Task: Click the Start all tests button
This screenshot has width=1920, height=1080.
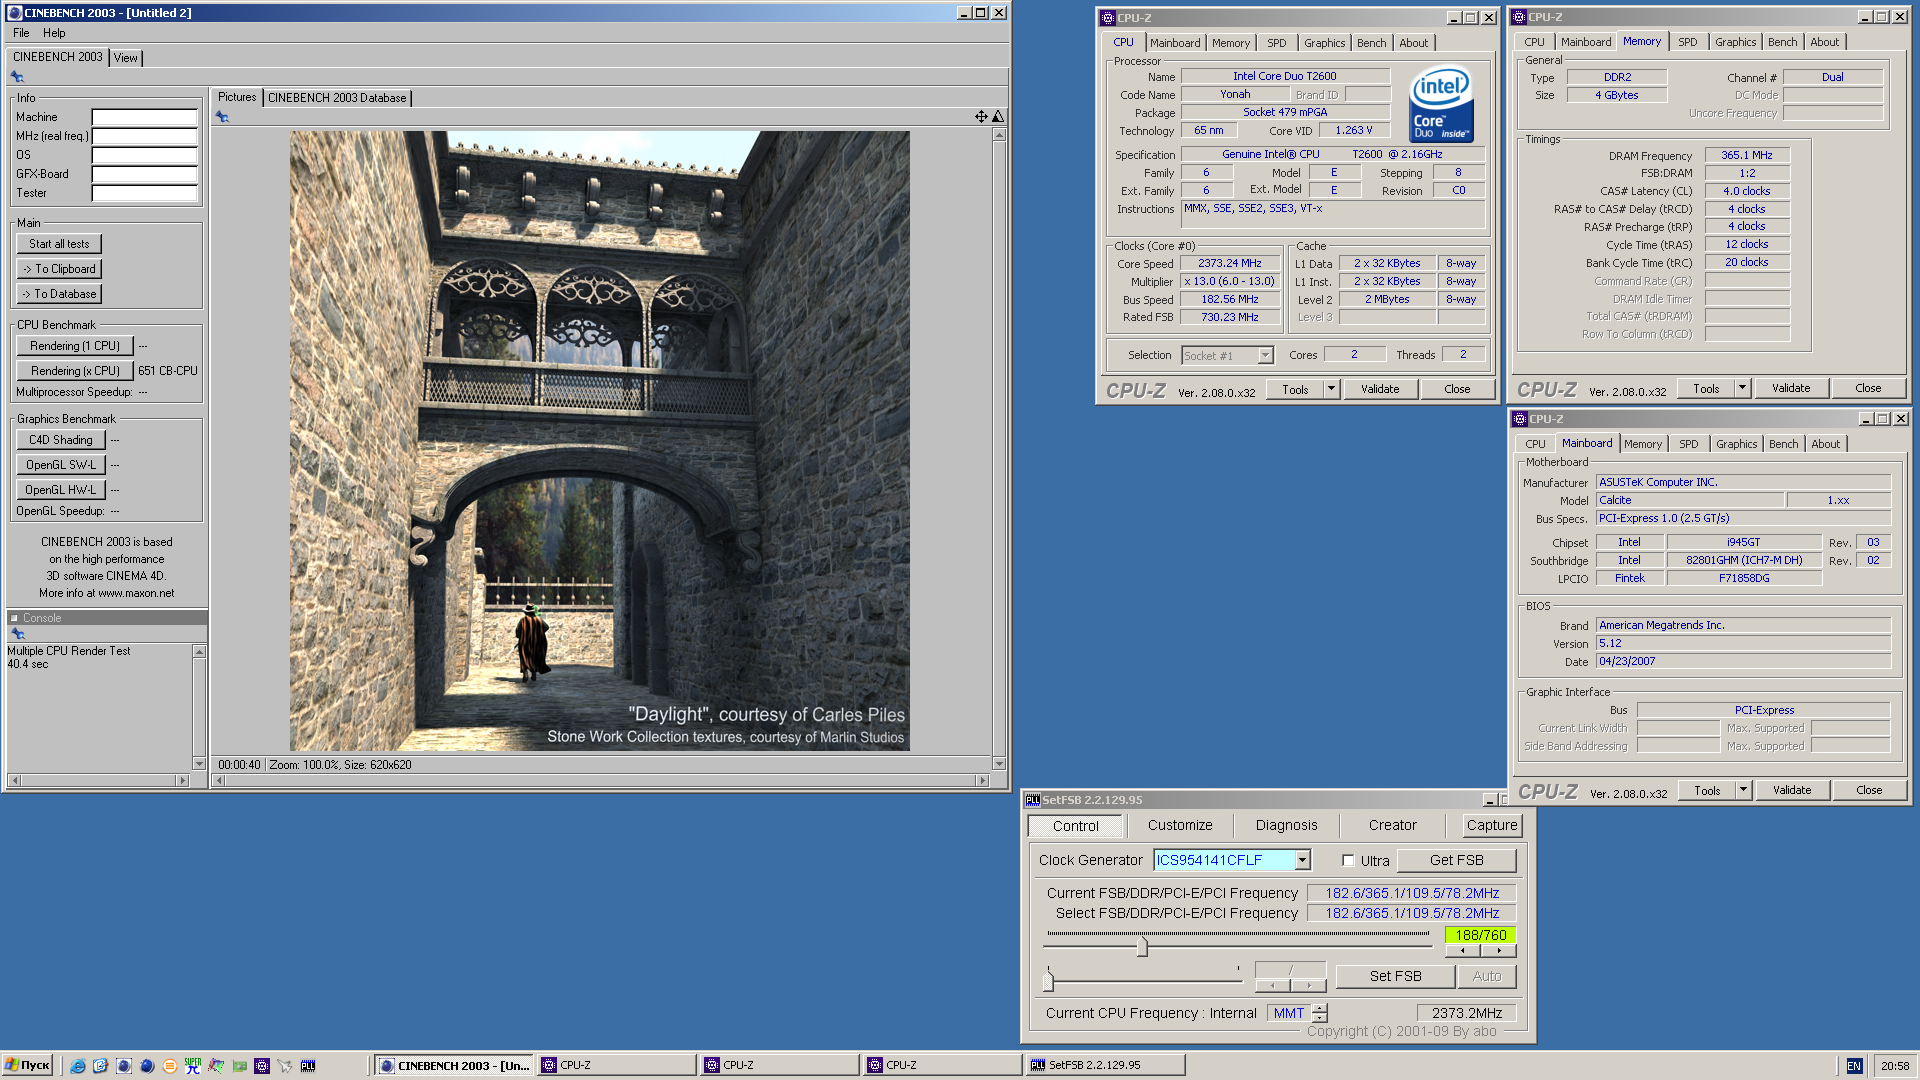Action: point(59,244)
